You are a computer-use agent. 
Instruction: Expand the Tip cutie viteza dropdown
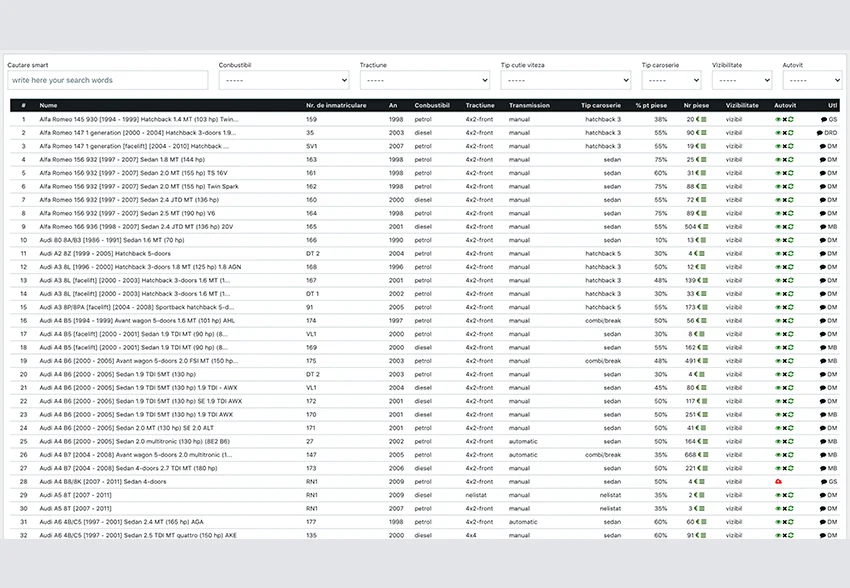[x=566, y=80]
